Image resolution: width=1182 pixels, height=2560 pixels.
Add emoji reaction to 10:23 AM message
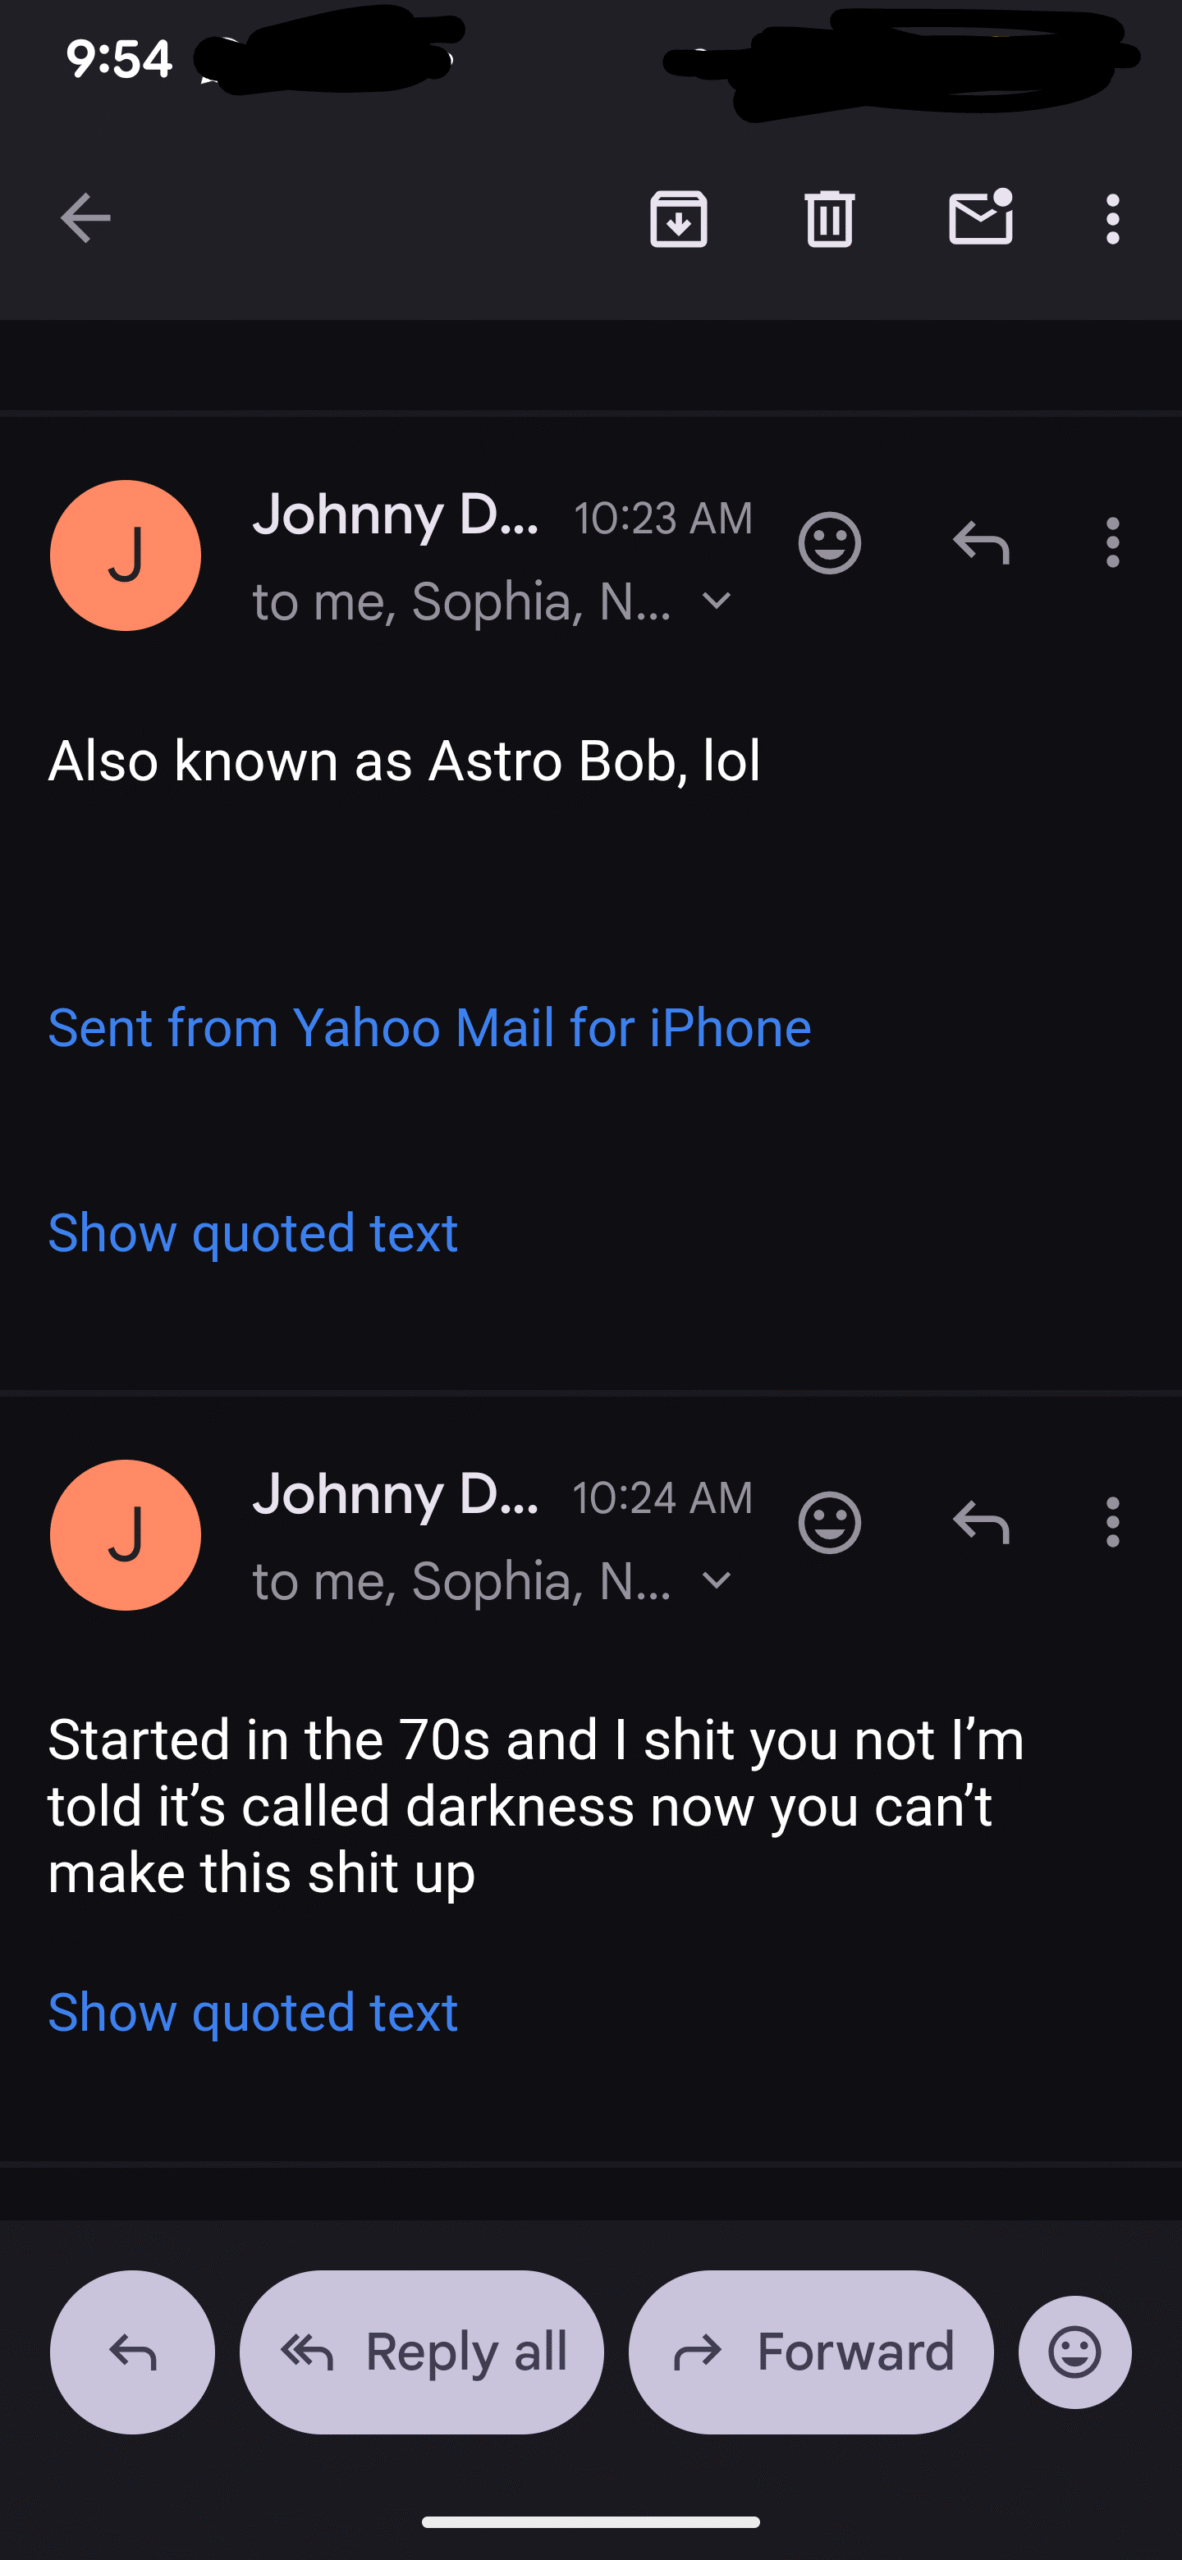tap(829, 543)
